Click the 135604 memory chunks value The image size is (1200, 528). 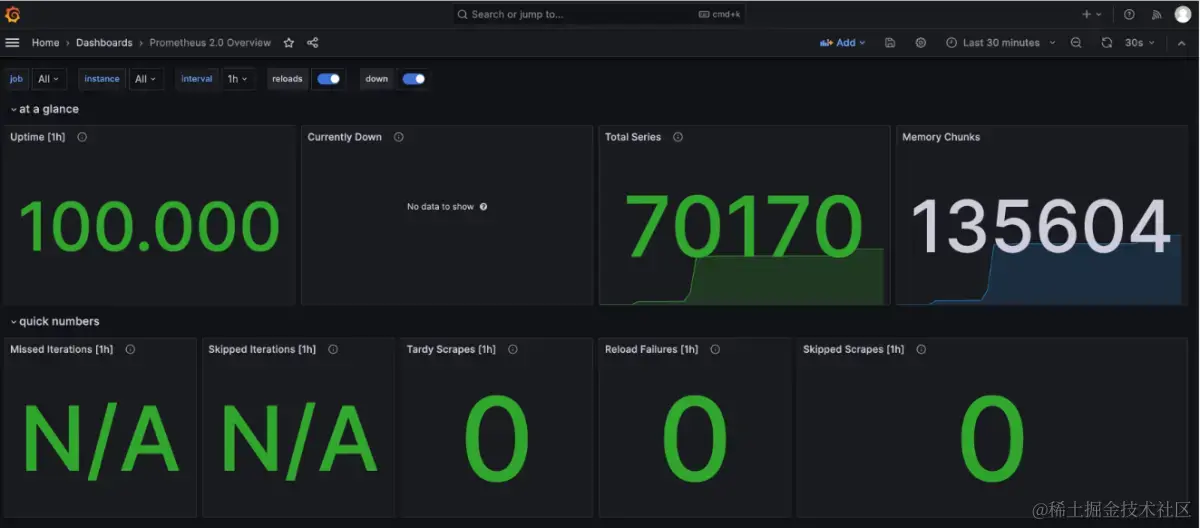point(1041,225)
